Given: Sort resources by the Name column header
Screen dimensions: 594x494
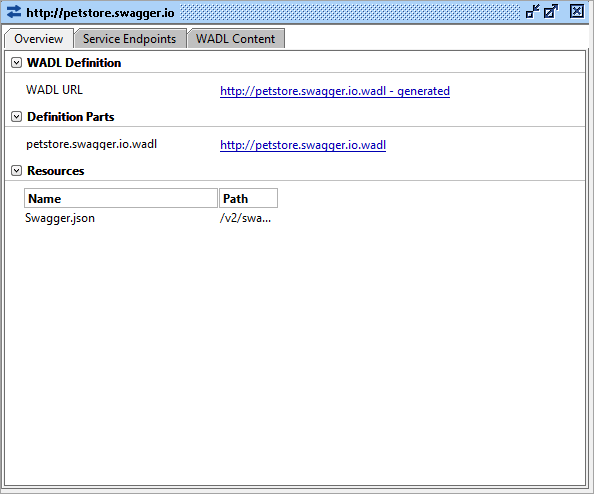Looking at the screenshot, I should pos(121,198).
